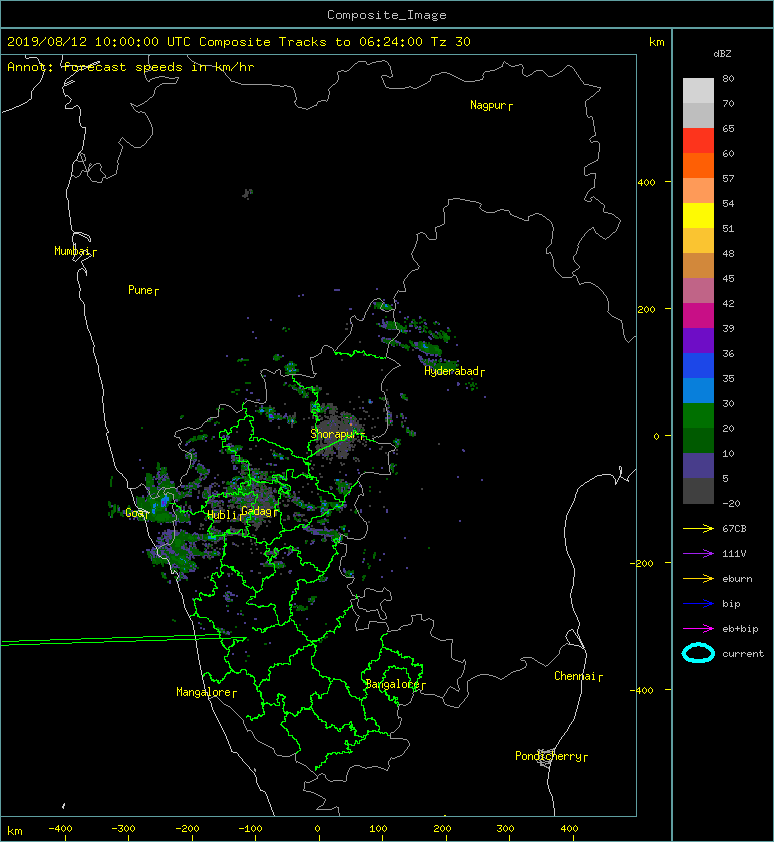Click the eburn arrow legend icon
774x842 pixels.
pos(698,578)
